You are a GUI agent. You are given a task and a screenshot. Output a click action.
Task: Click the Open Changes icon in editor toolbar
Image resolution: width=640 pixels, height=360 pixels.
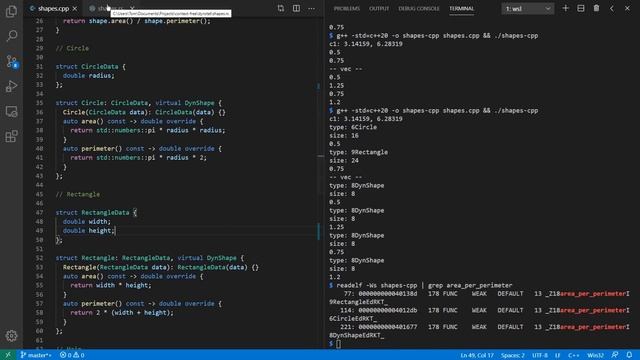pyautogui.click(x=281, y=8)
